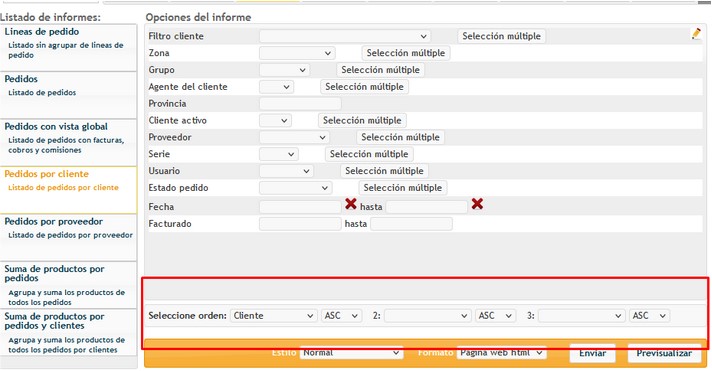Open the Zona dropdown
712x371 pixels.
[297, 53]
